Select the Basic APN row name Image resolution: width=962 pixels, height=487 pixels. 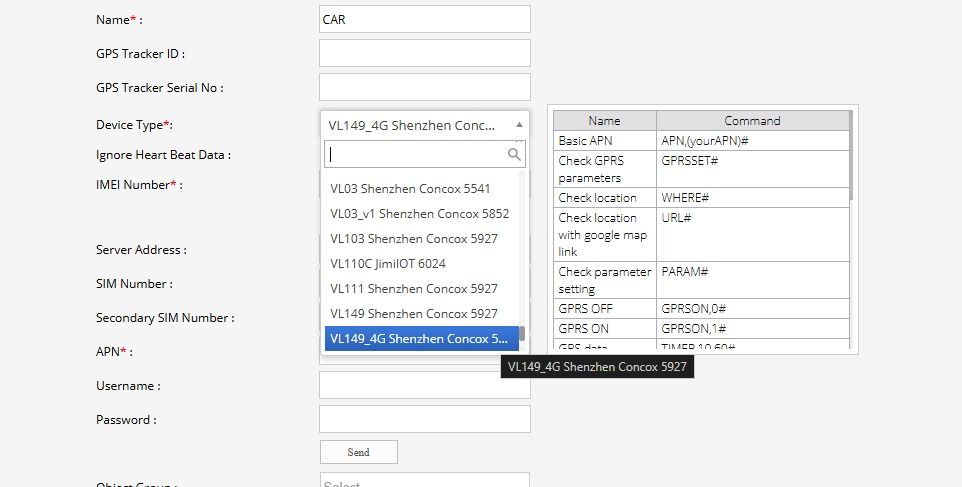point(605,140)
